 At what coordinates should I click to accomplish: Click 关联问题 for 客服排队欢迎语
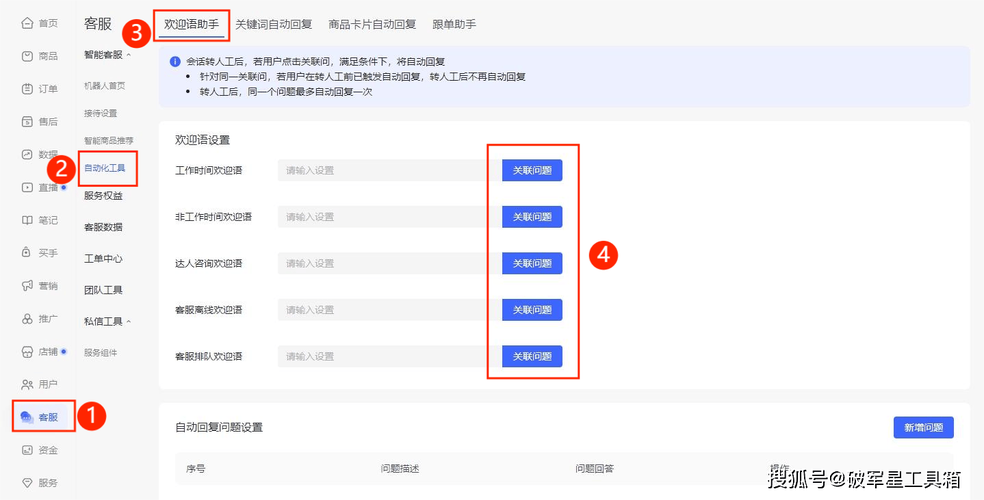point(532,356)
